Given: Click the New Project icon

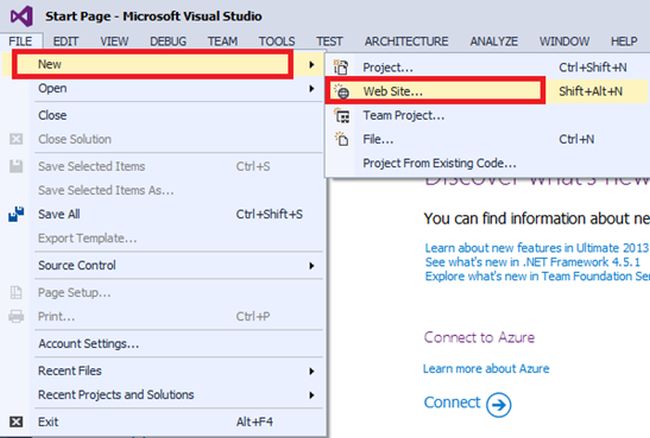Looking at the screenshot, I should 342,67.
